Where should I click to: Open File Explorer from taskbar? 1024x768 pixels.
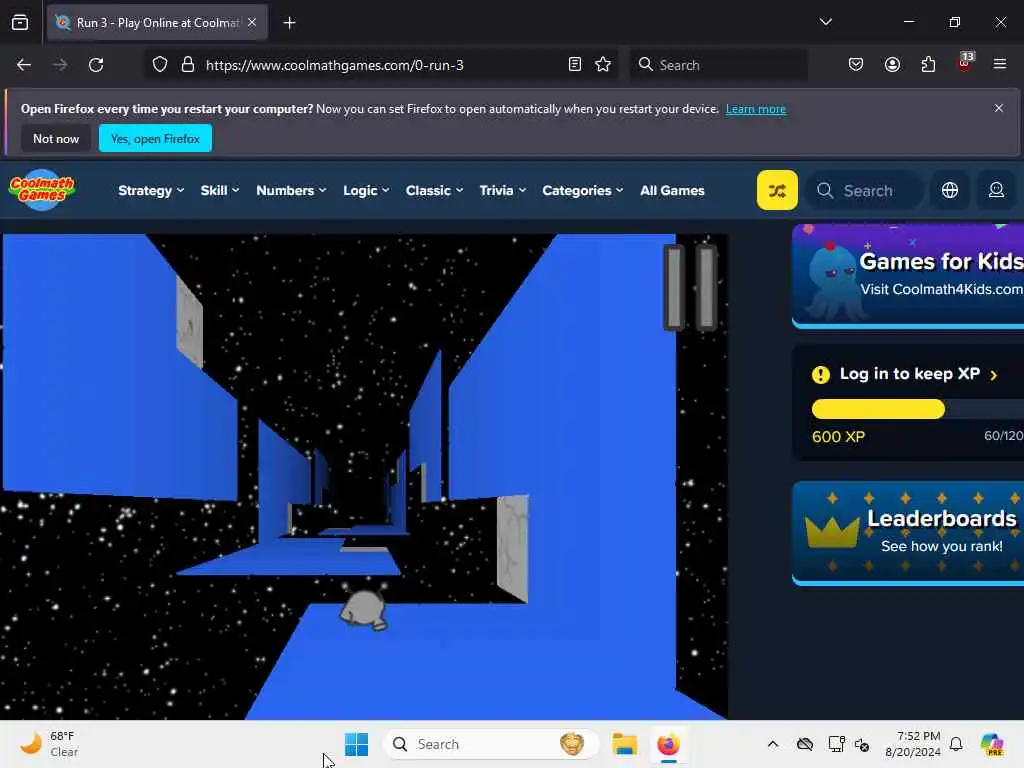[624, 744]
